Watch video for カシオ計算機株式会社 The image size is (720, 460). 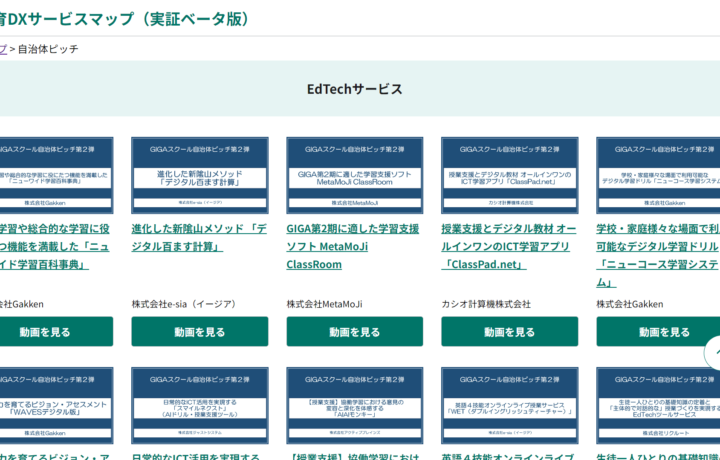[x=510, y=331]
